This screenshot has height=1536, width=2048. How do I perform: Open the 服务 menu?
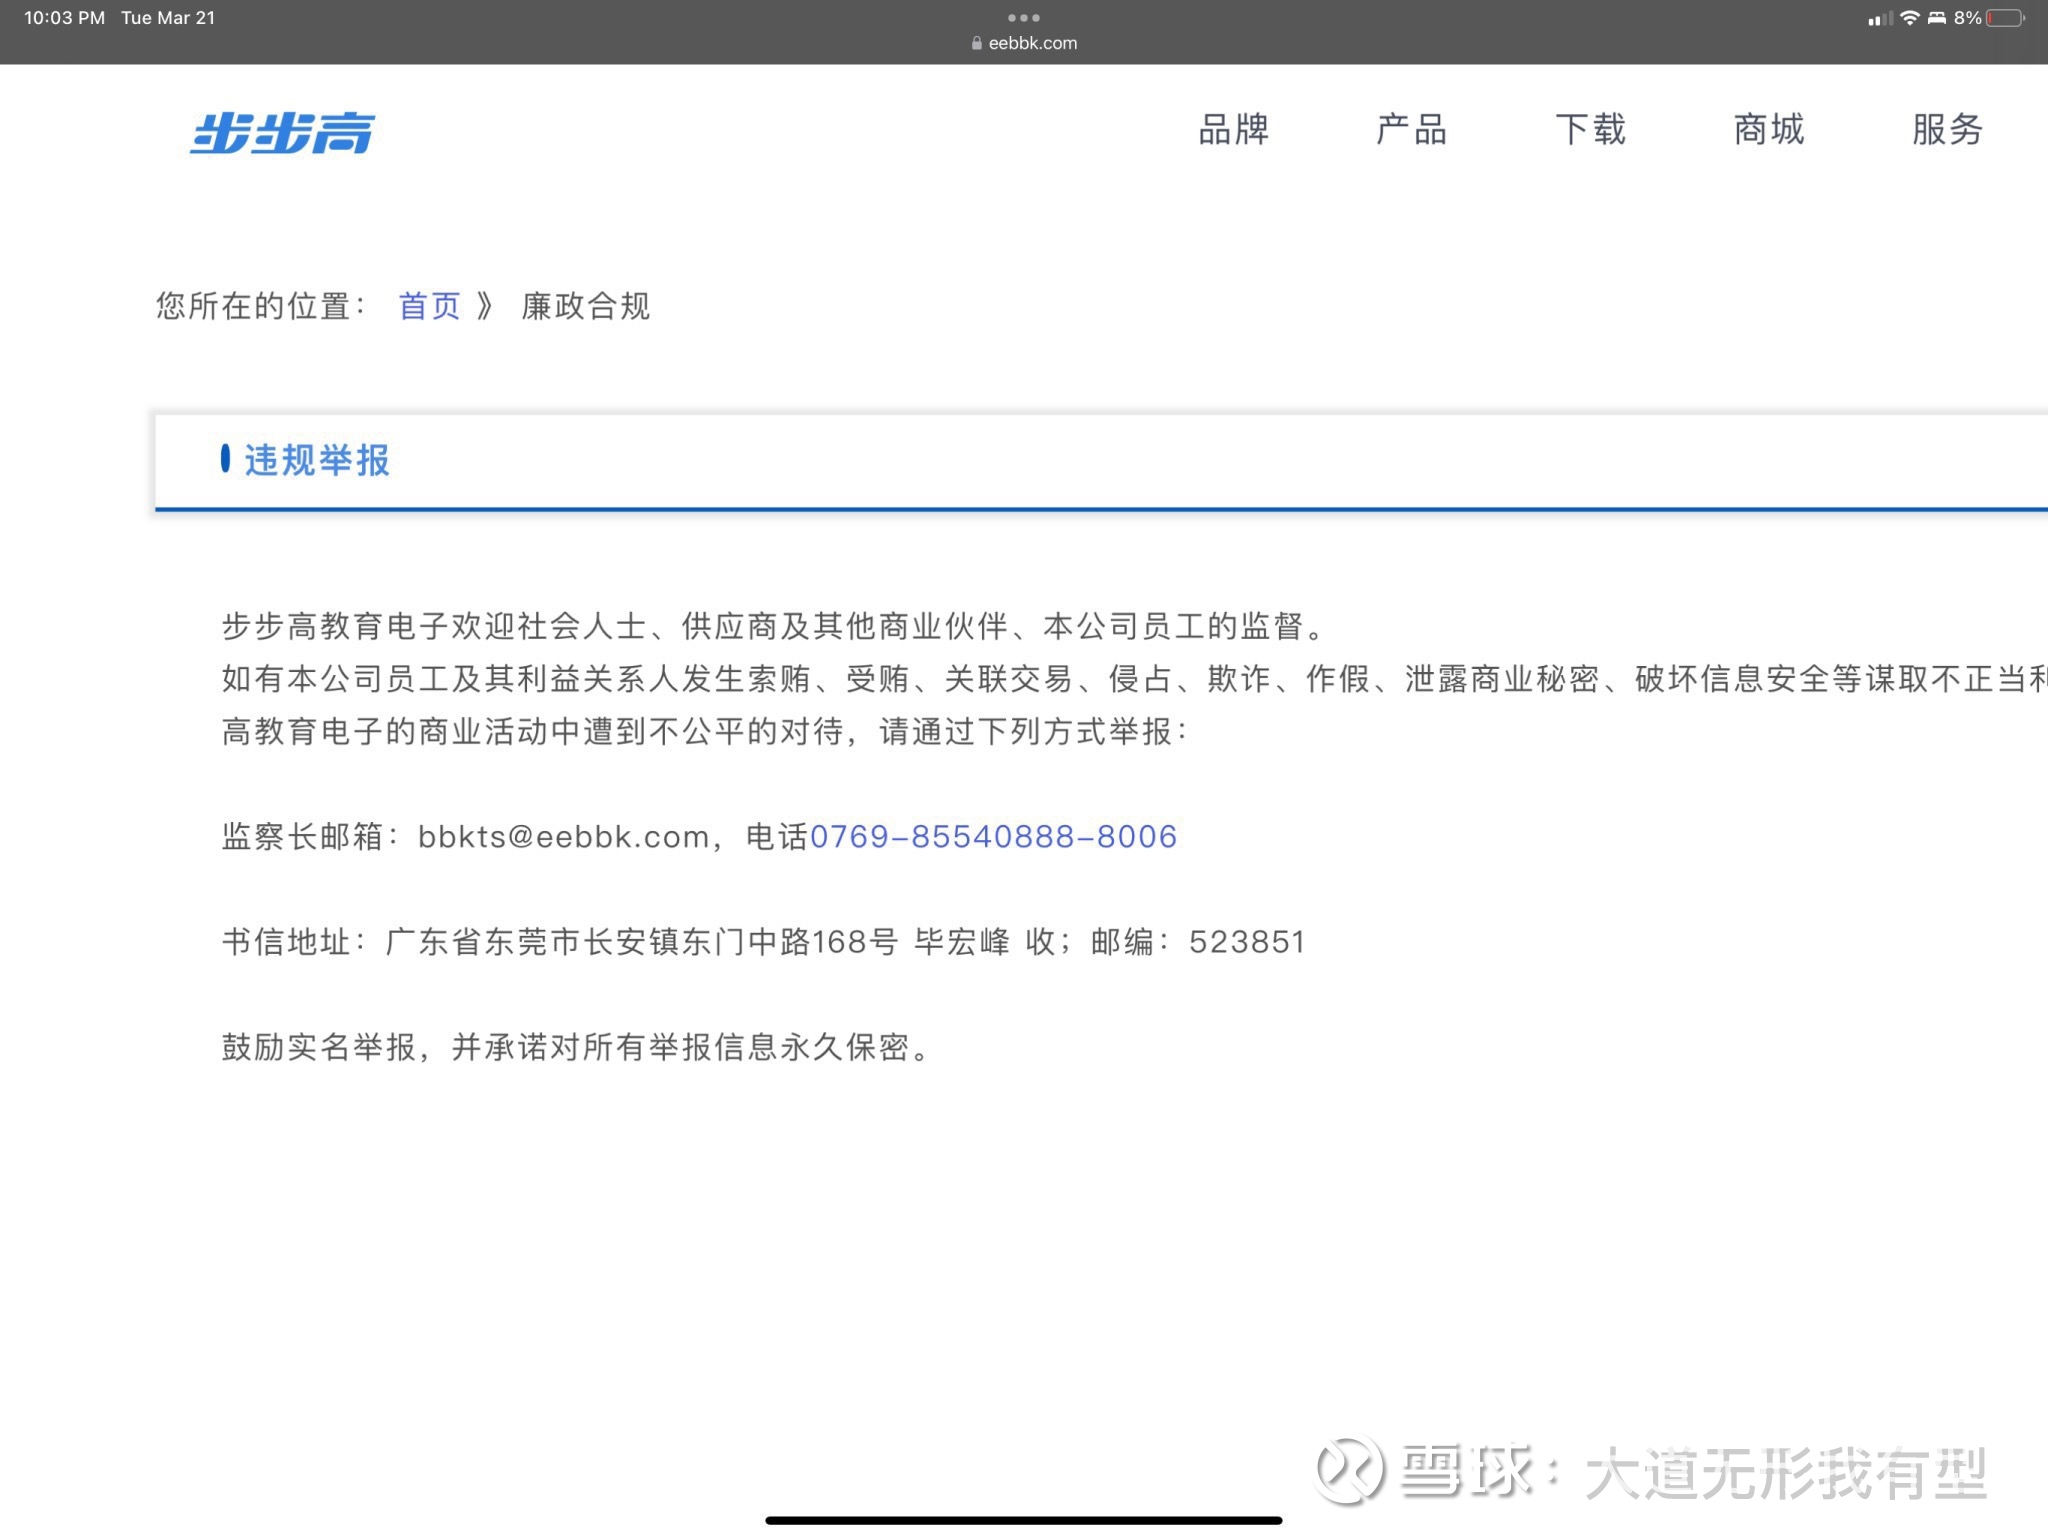[x=1947, y=130]
